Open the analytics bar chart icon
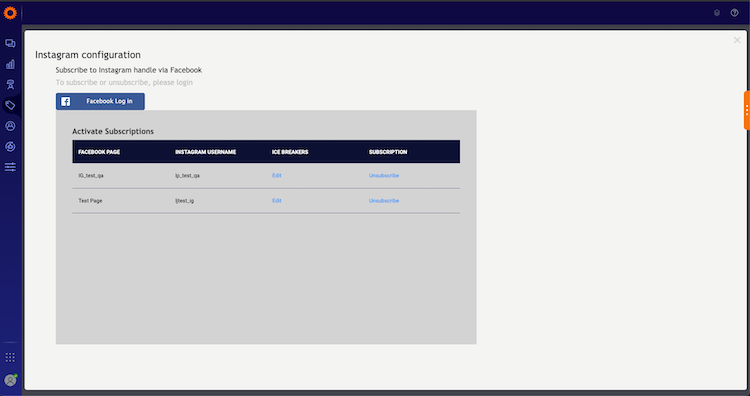The image size is (750, 396). pos(10,64)
